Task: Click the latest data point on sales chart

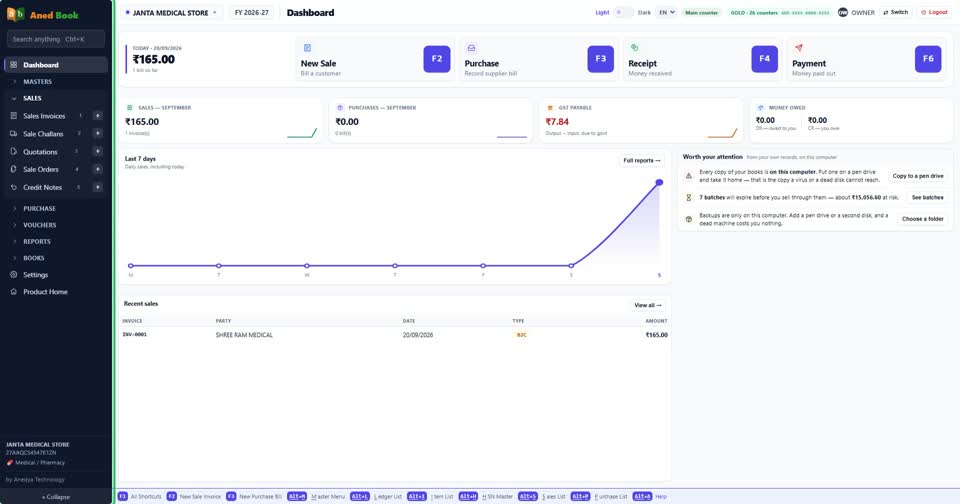Action: click(x=659, y=182)
